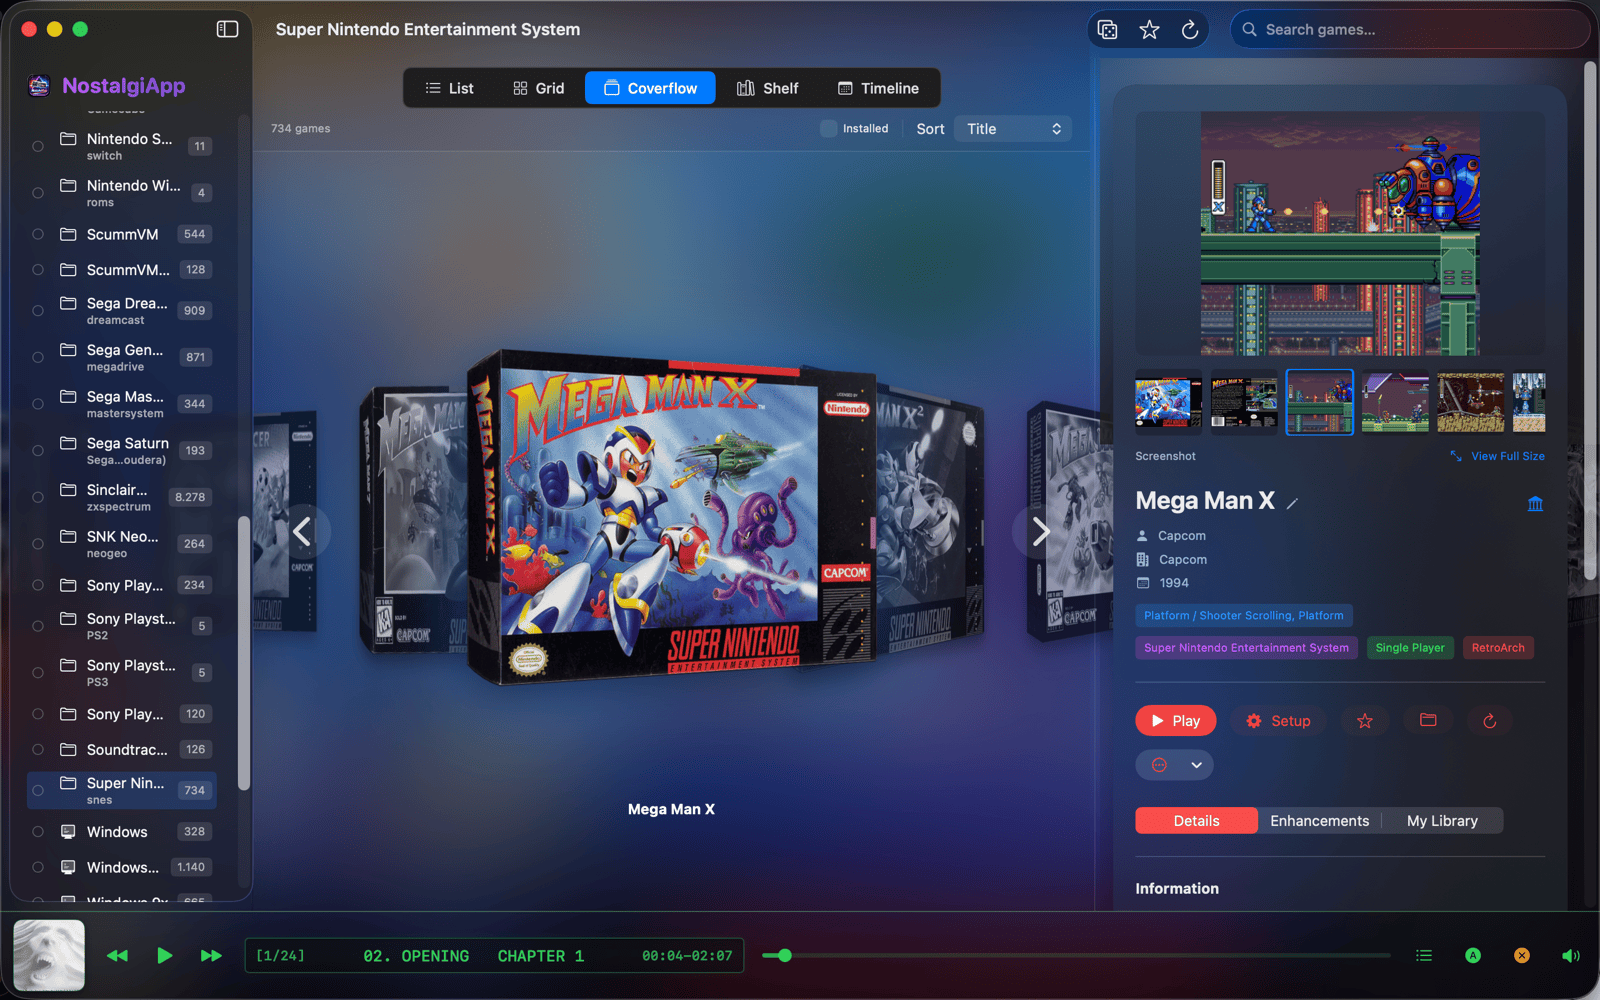
Task: Seek the soundtrack progress slider
Action: click(x=1076, y=956)
